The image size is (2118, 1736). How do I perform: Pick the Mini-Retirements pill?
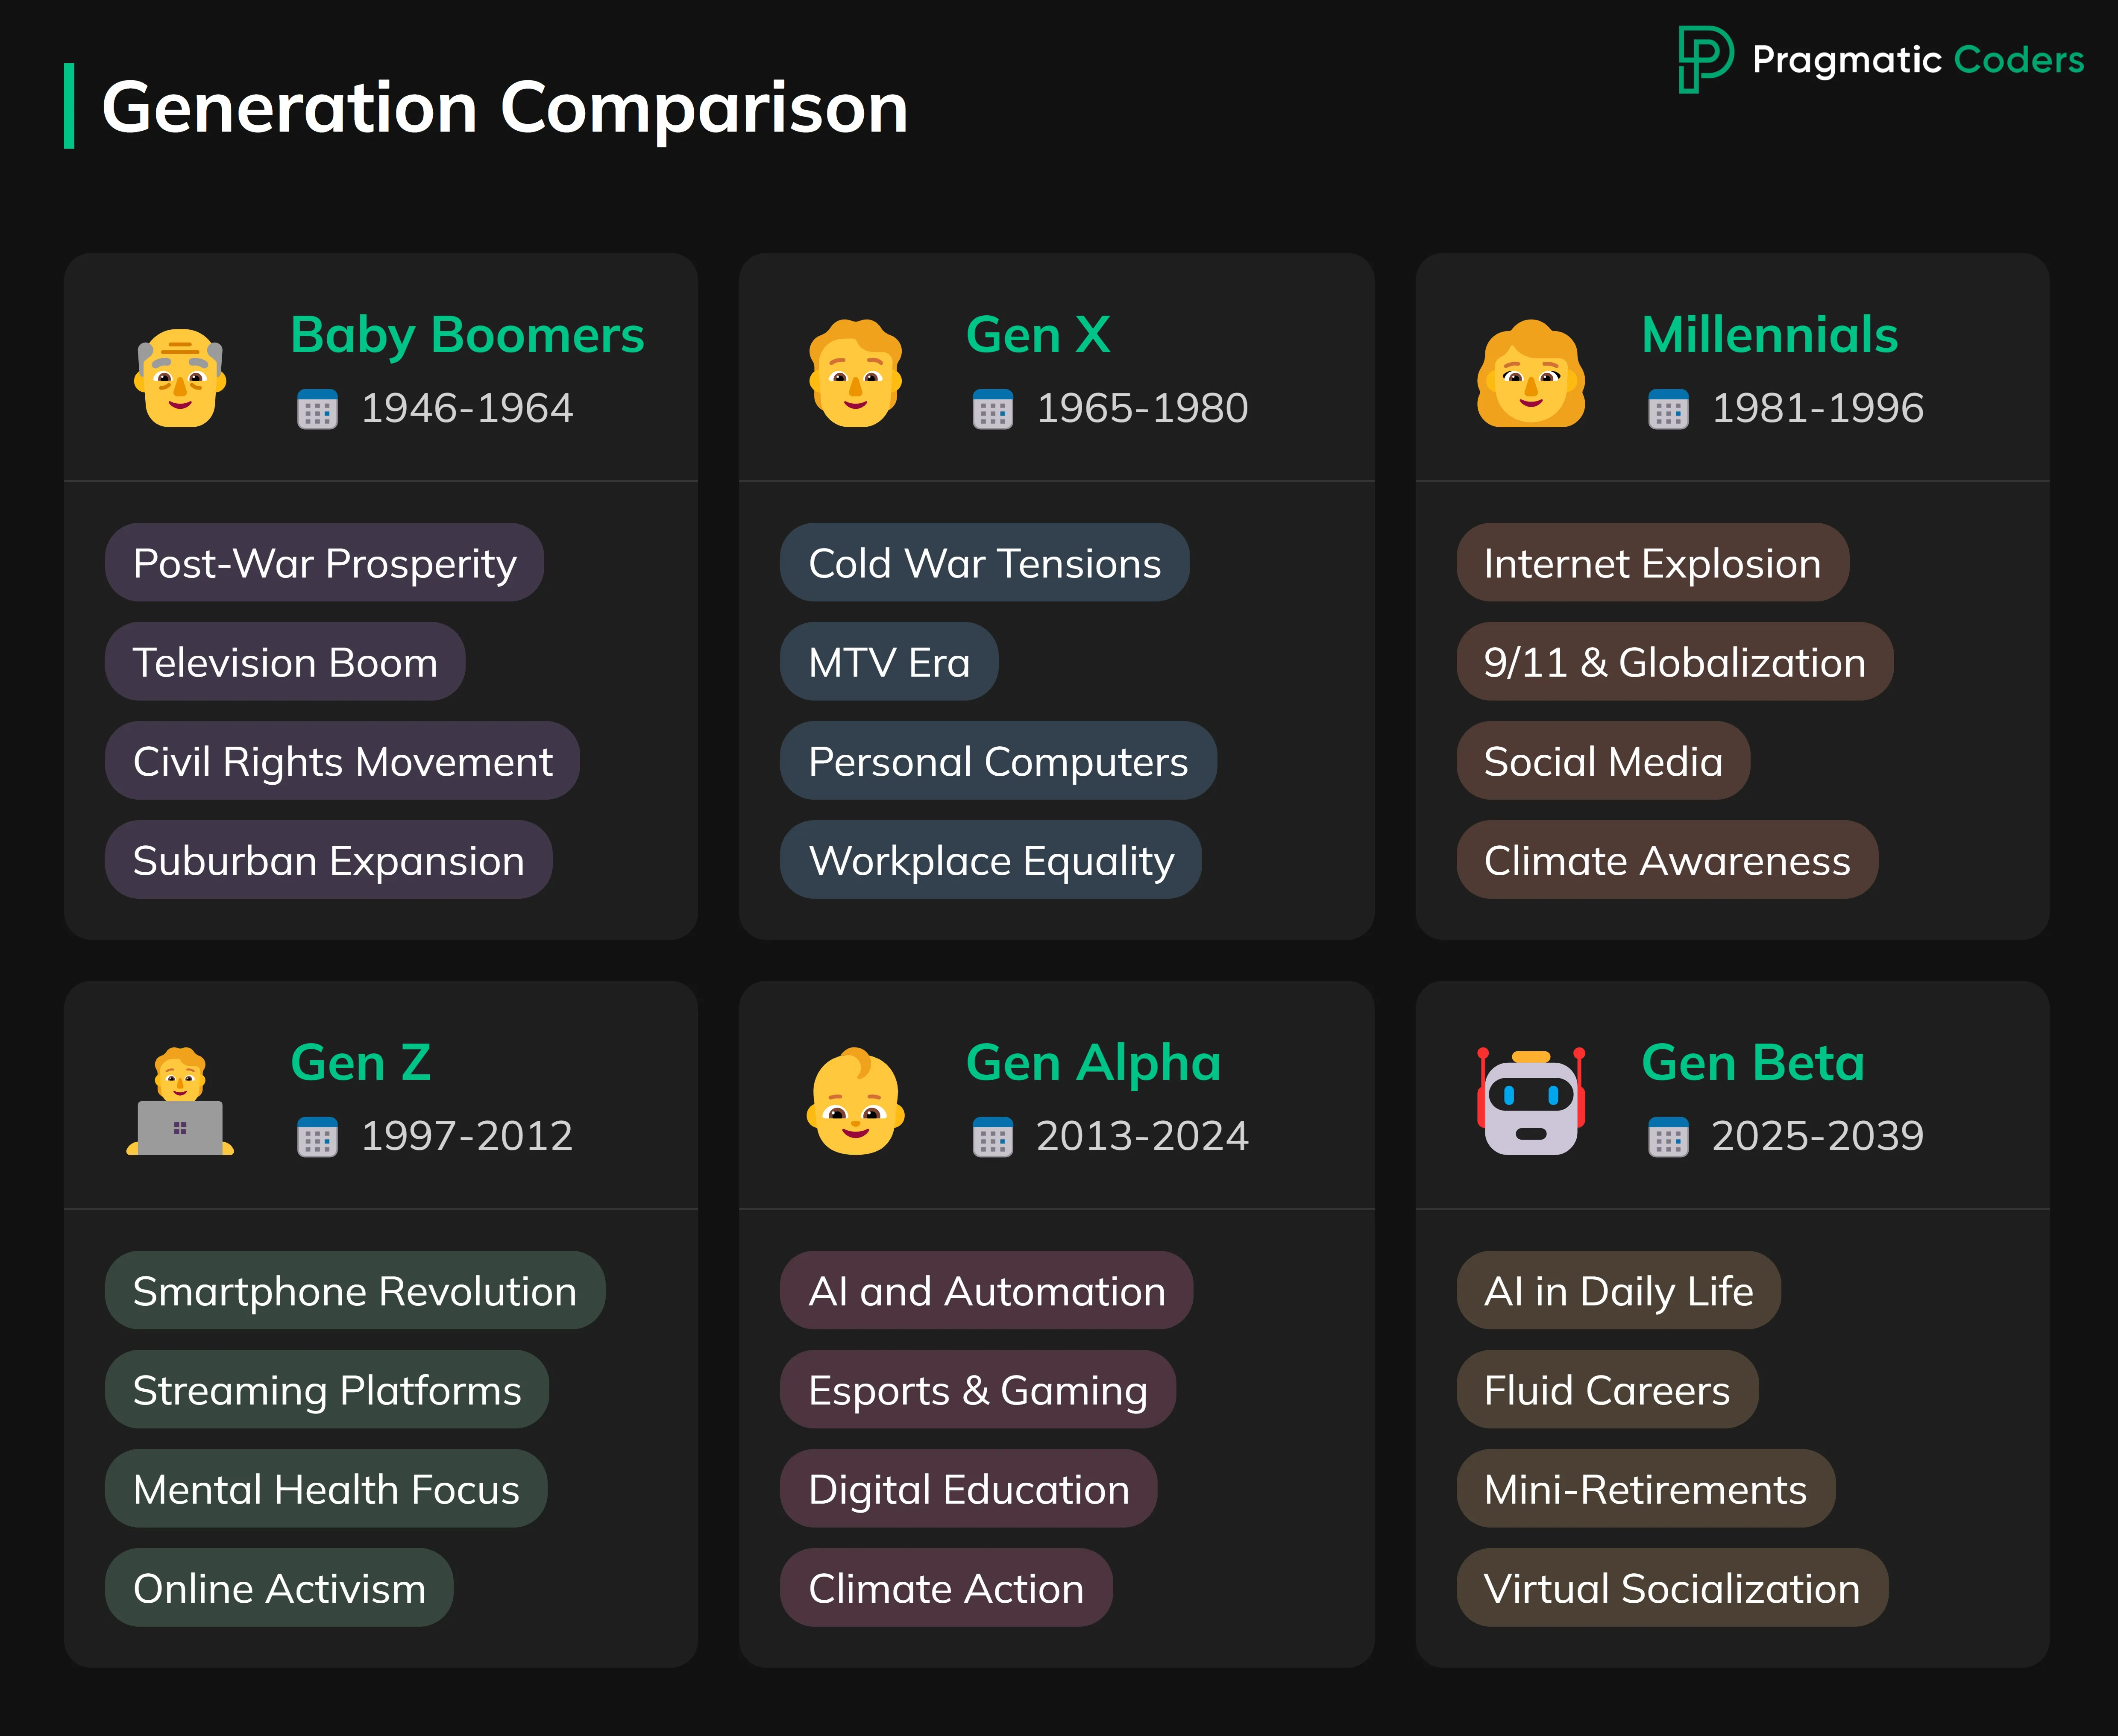pos(1646,1488)
